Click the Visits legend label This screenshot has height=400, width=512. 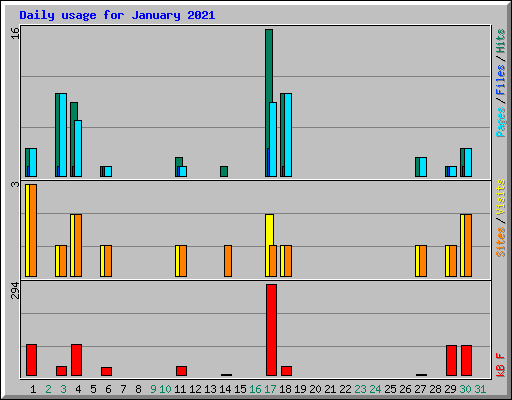500,198
